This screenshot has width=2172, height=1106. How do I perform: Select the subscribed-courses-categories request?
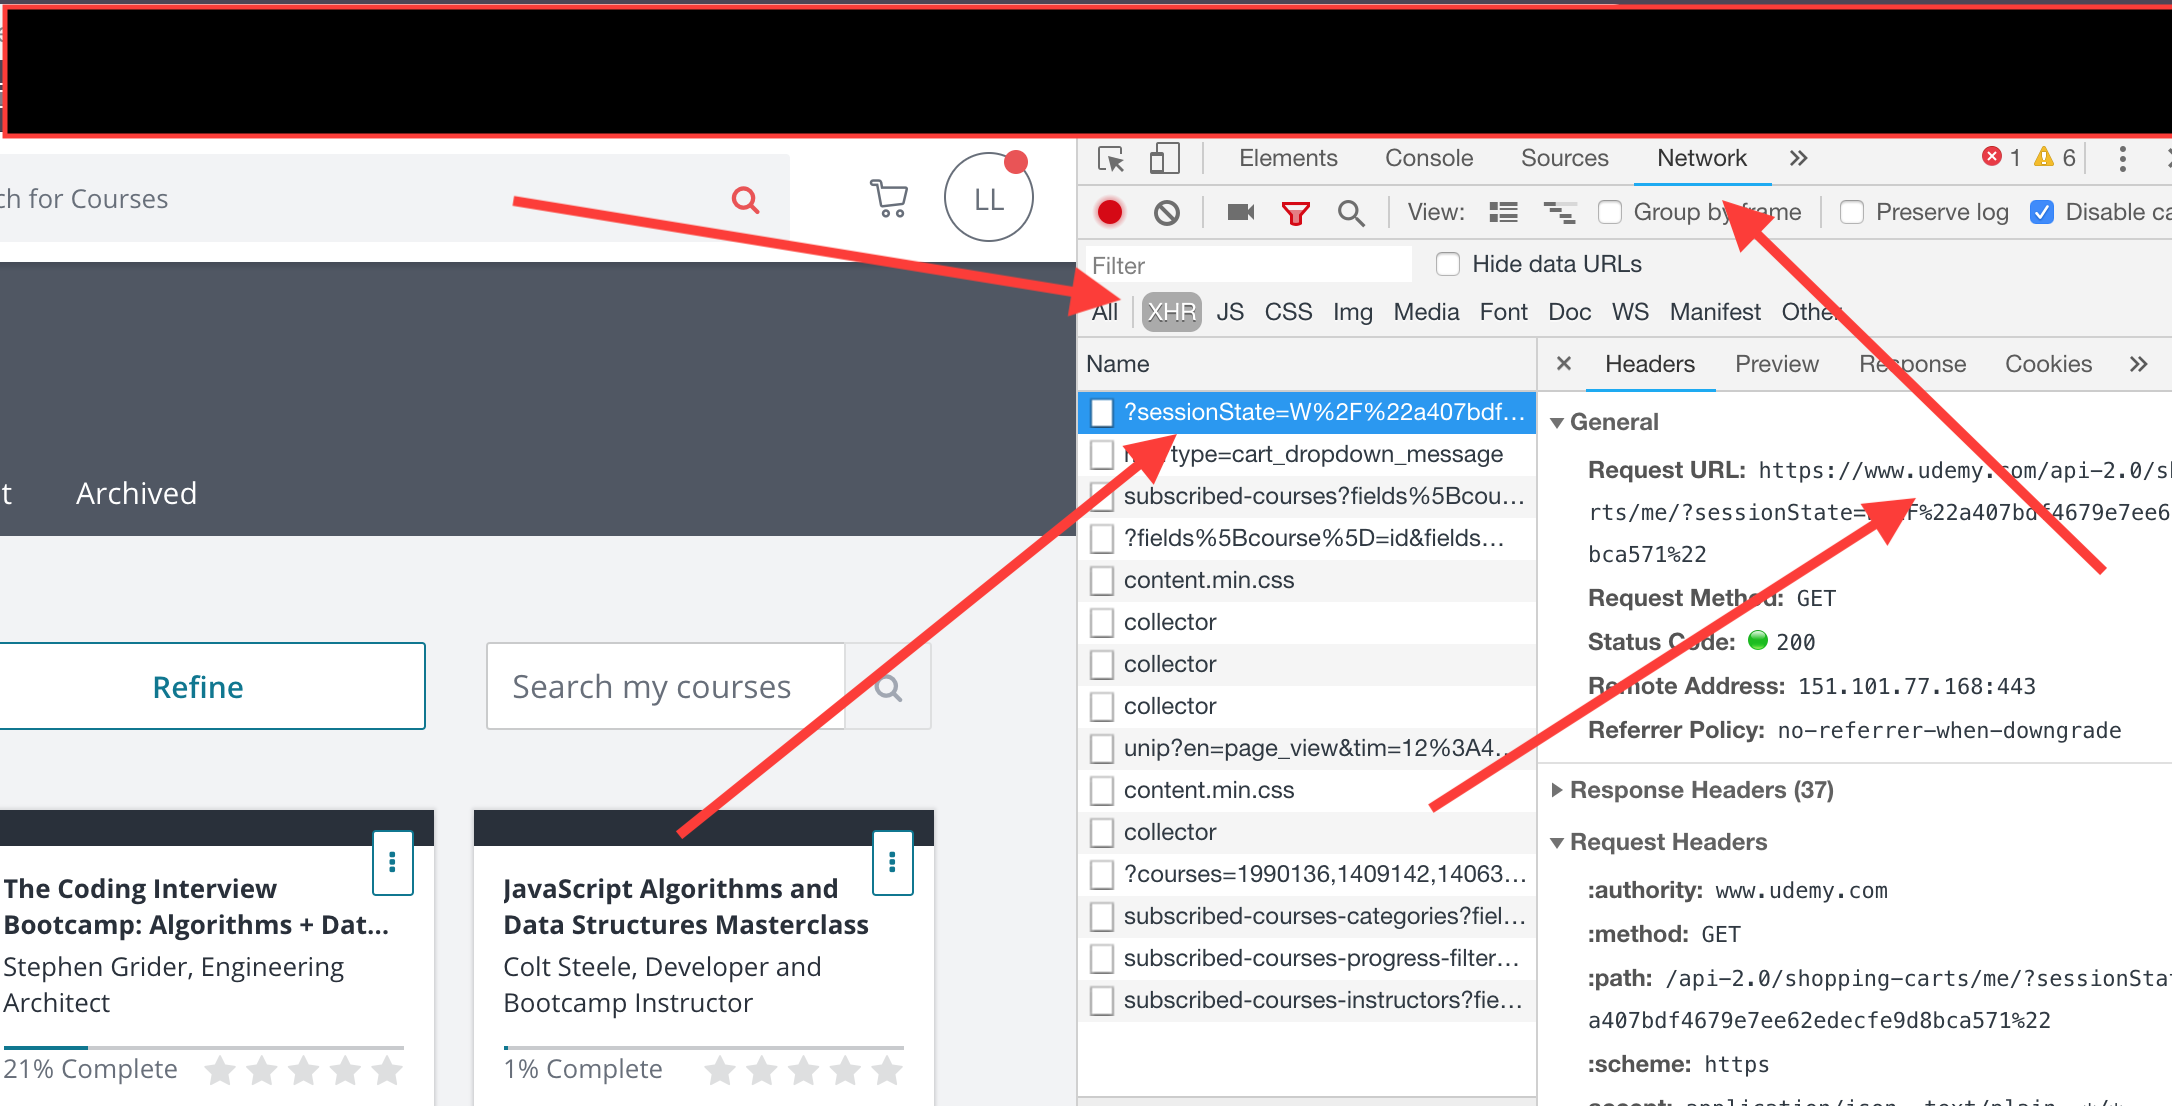[1306, 916]
